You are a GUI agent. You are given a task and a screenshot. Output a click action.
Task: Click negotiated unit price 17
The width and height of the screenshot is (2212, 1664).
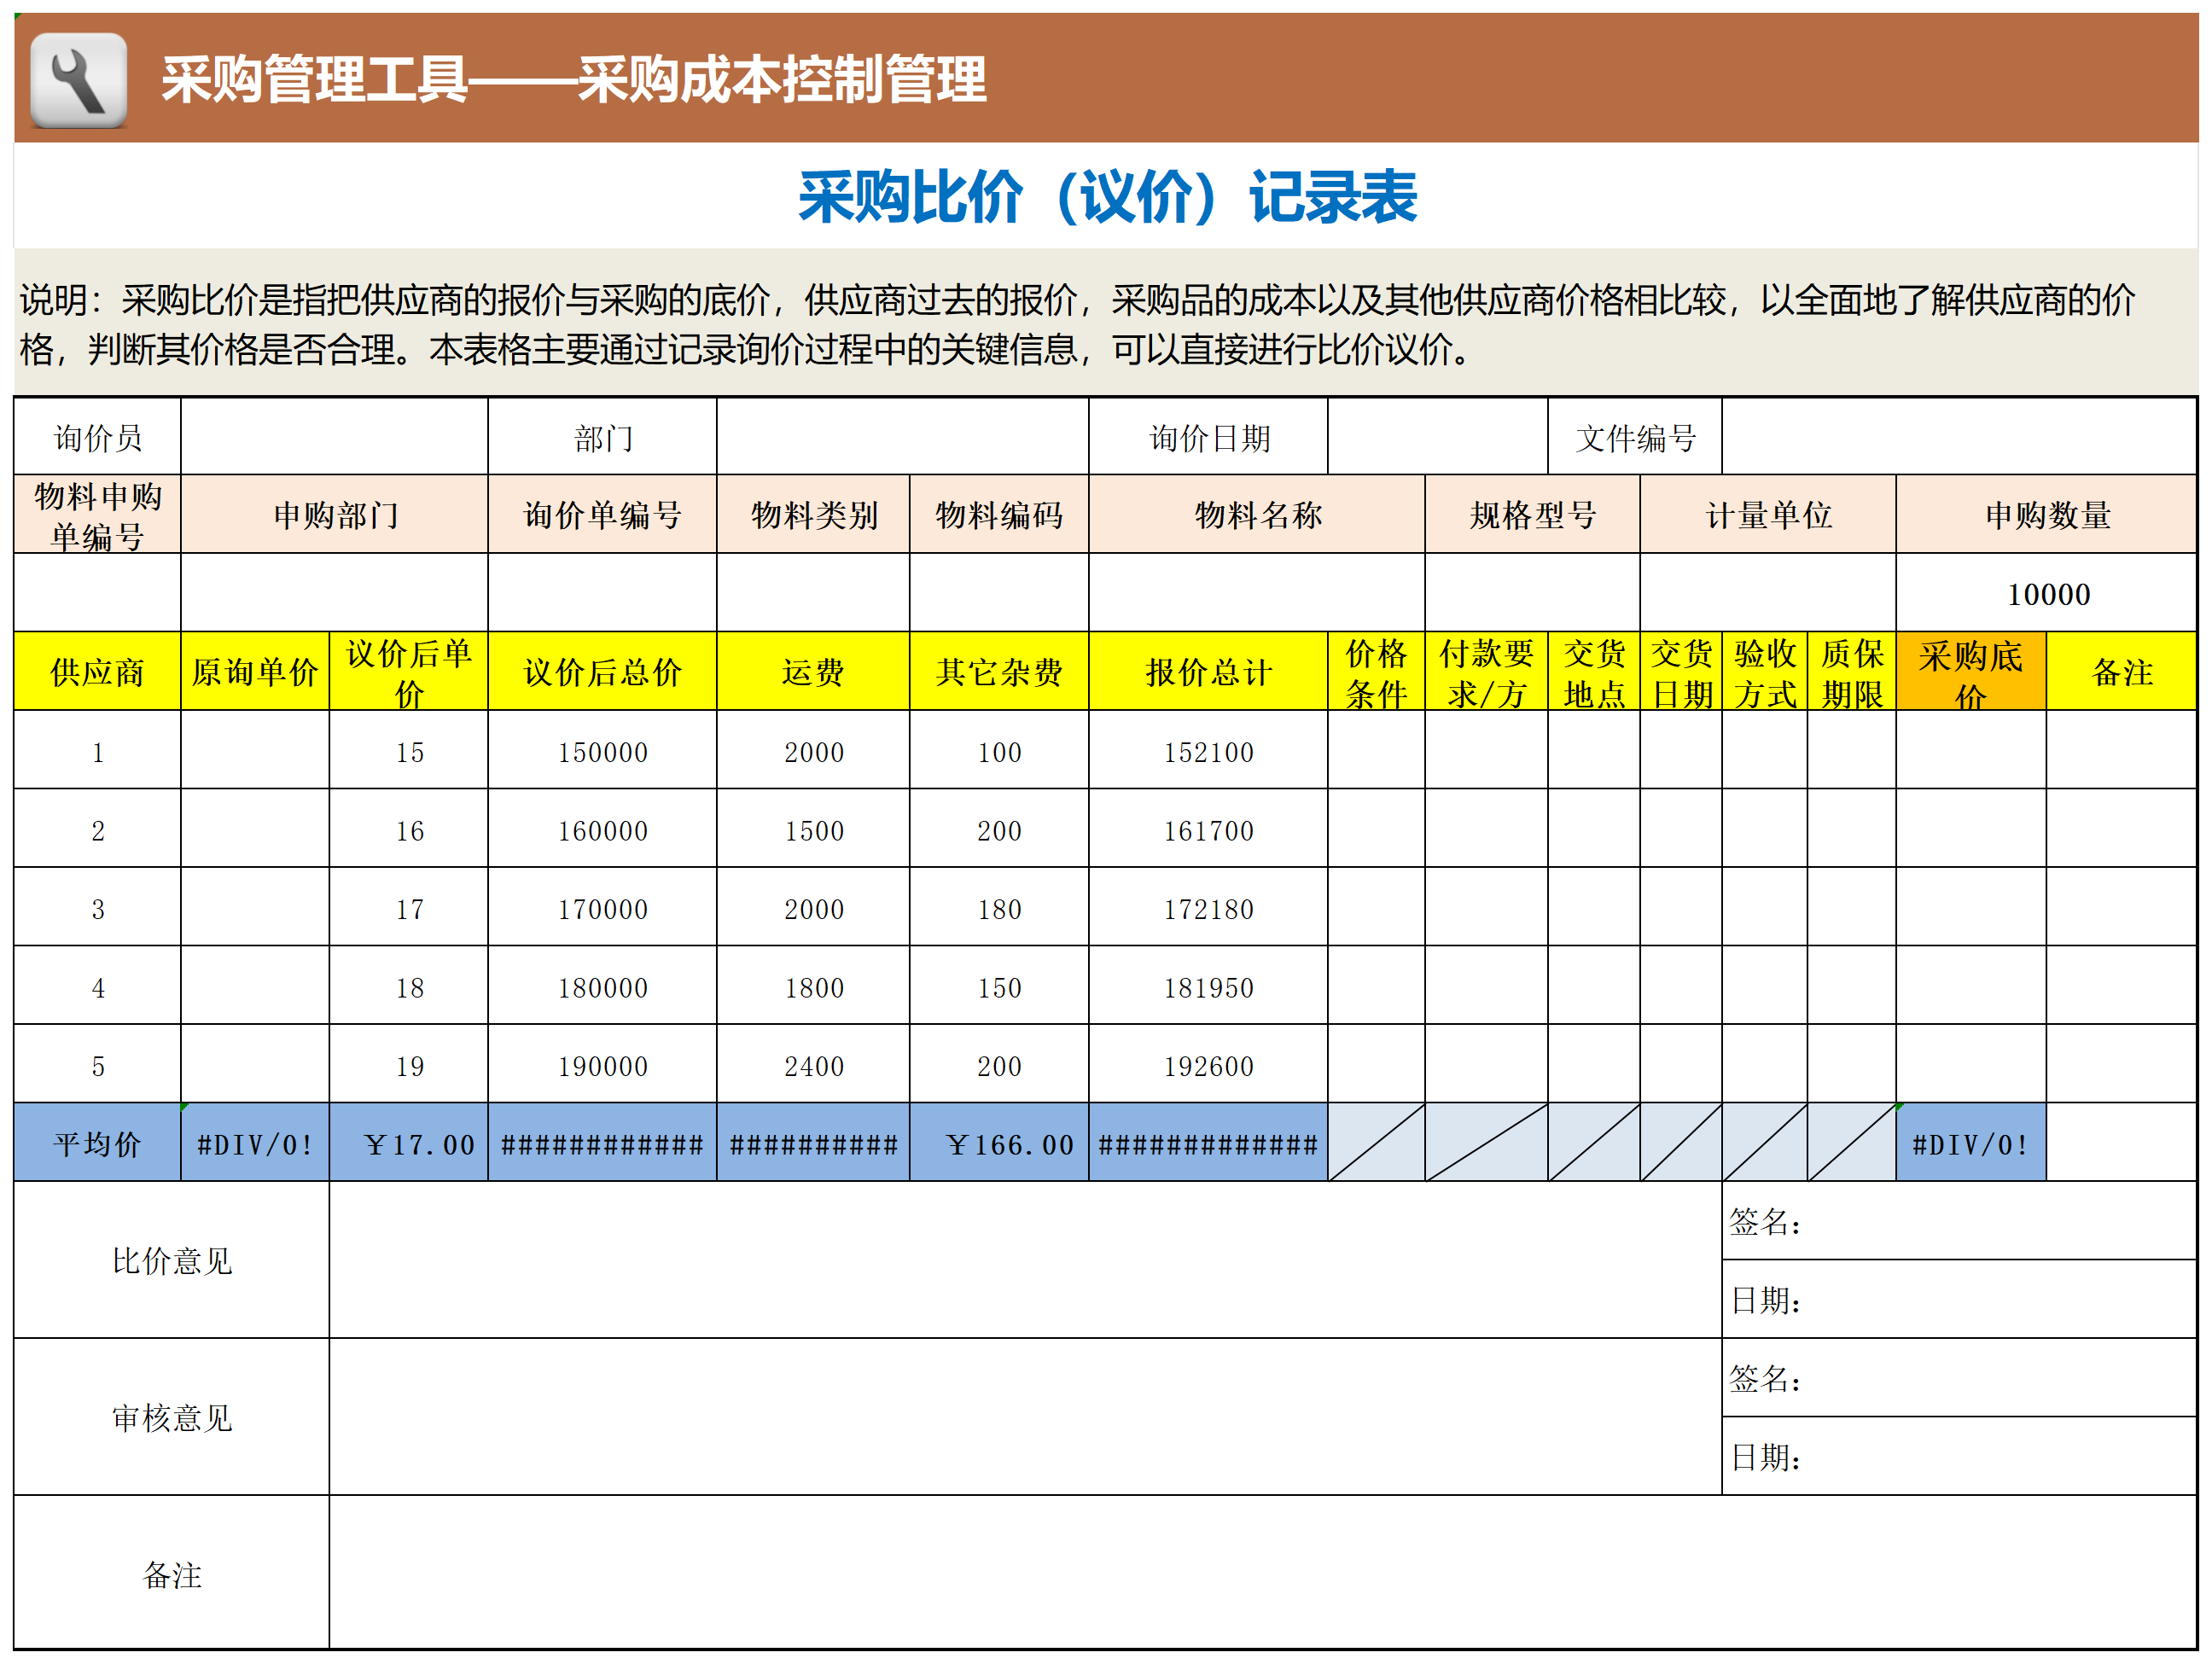coord(409,908)
